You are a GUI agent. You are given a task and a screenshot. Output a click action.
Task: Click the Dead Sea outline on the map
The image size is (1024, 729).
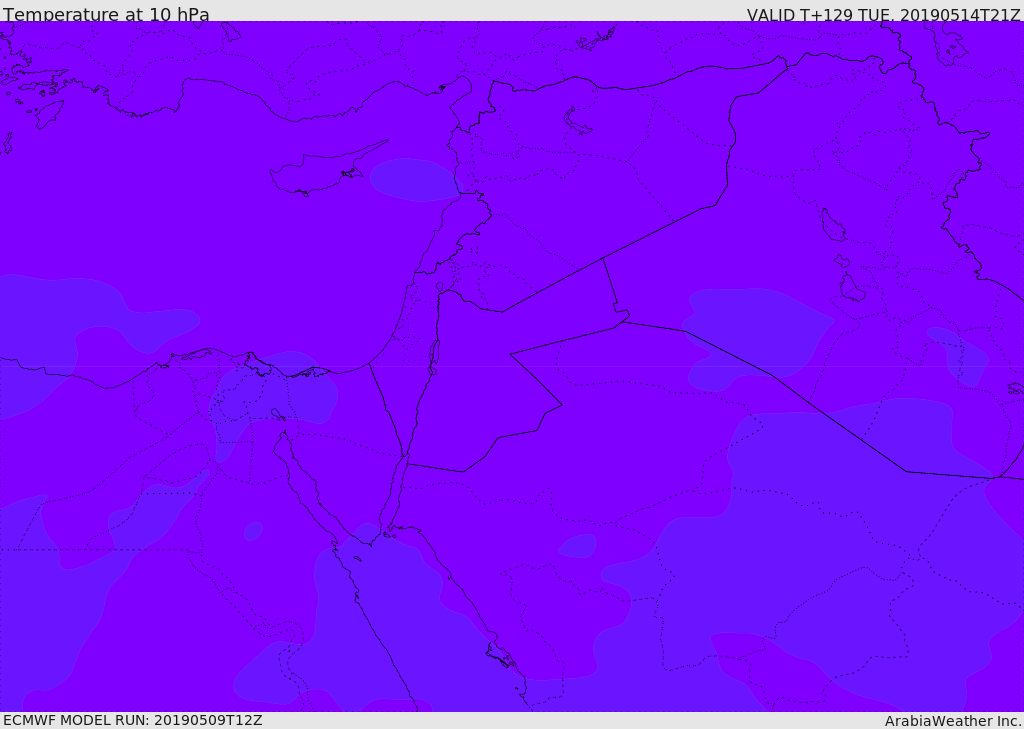[434, 357]
